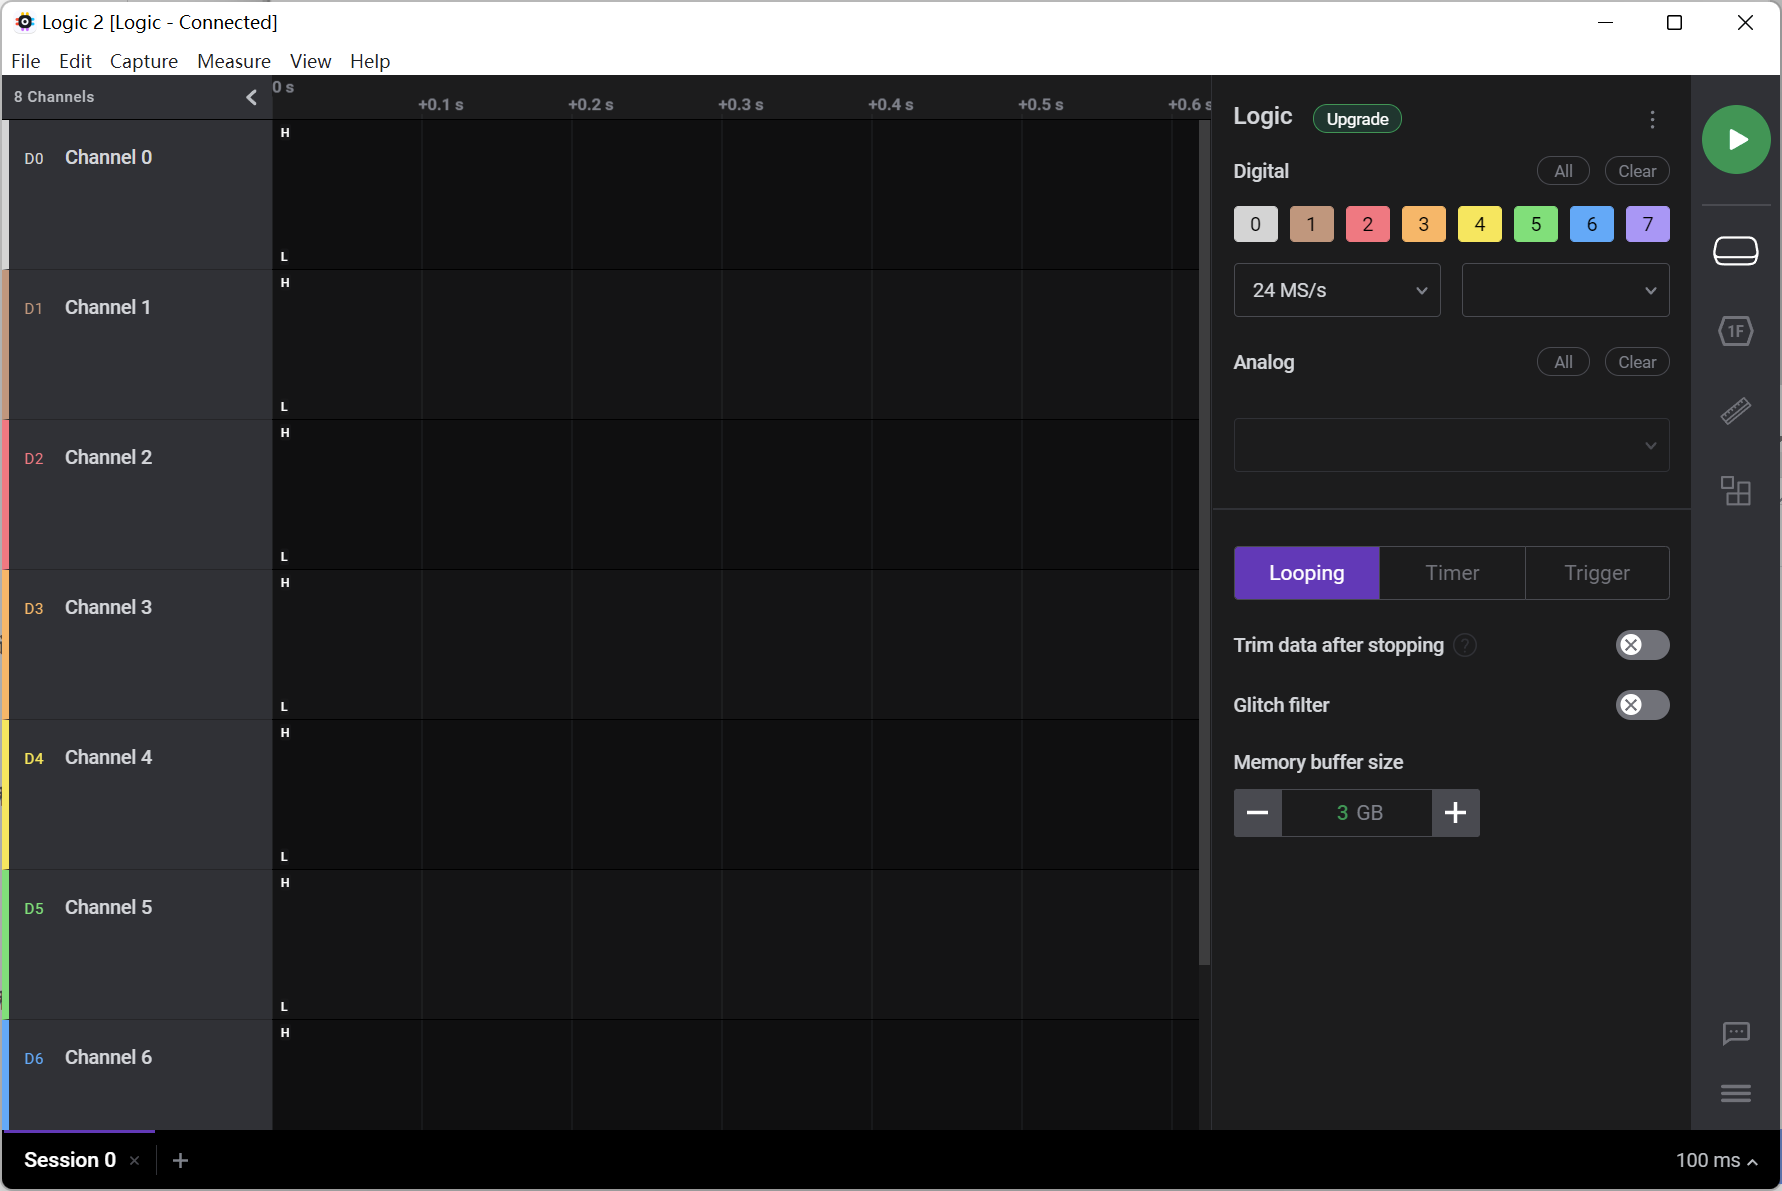Toggle digital channel 5
Image resolution: width=1782 pixels, height=1191 pixels.
(x=1536, y=224)
